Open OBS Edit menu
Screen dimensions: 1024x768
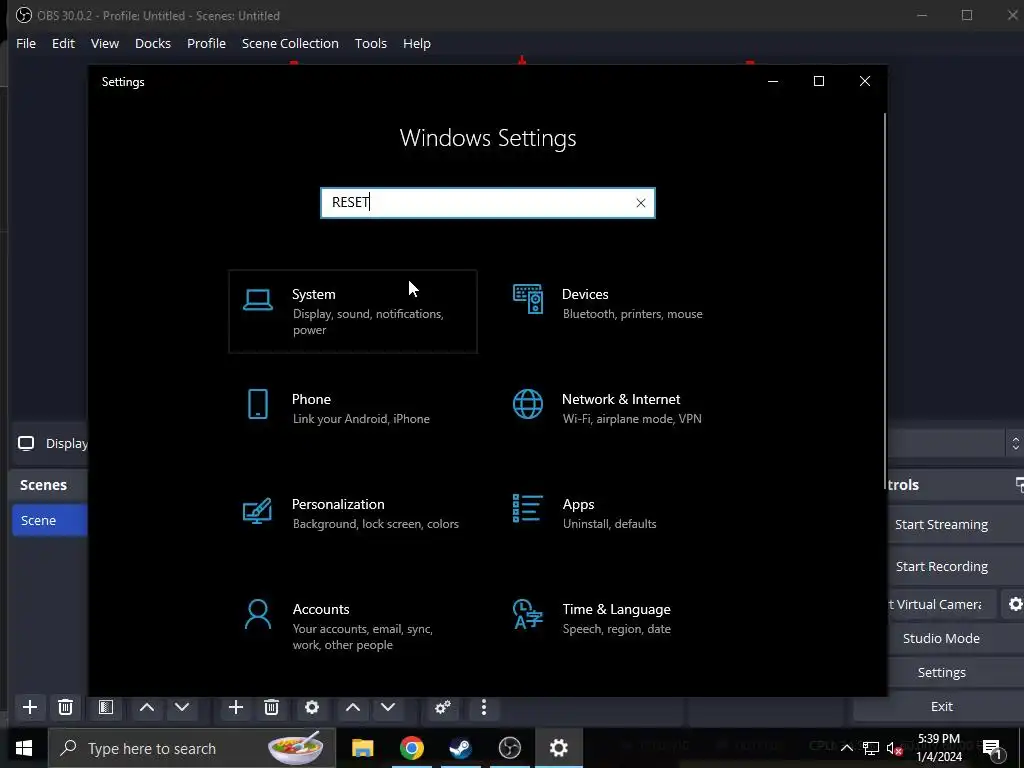tap(63, 43)
